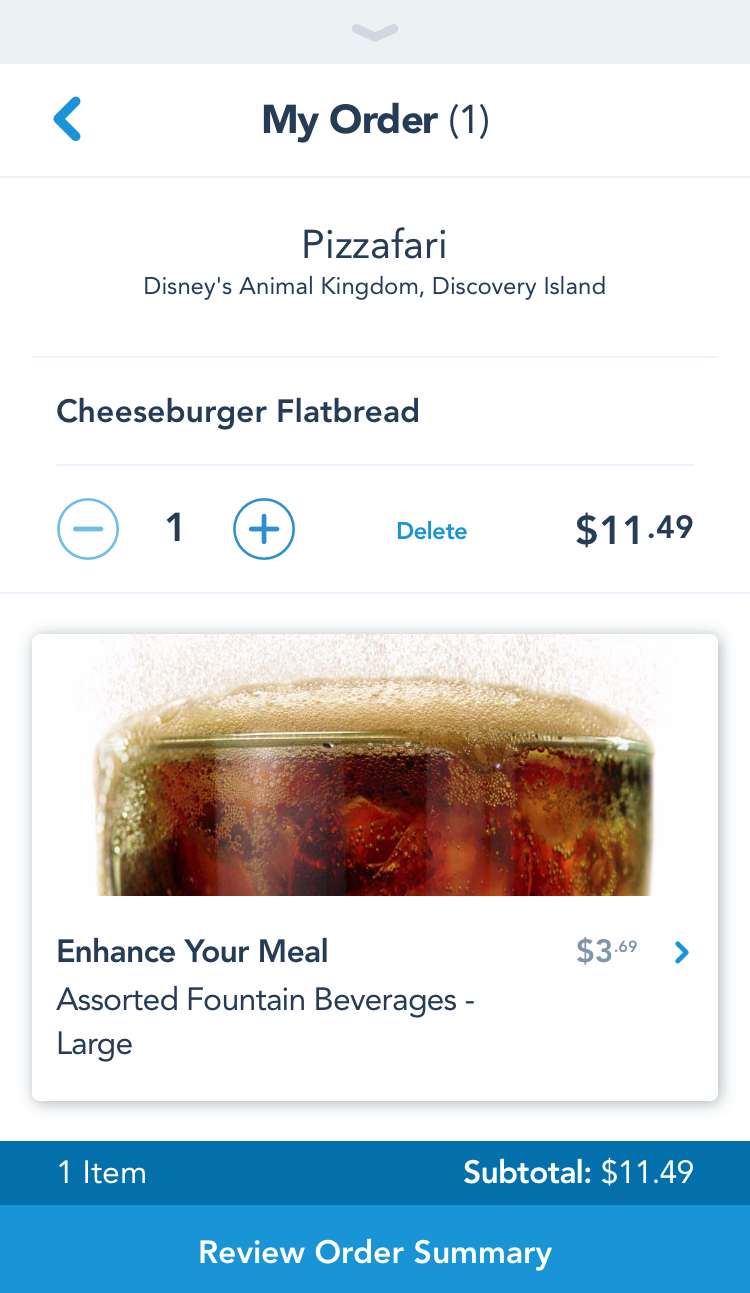Viewport: 750px width, 1293px height.
Task: Collapse the sheet using the top chevron handle
Action: click(375, 33)
